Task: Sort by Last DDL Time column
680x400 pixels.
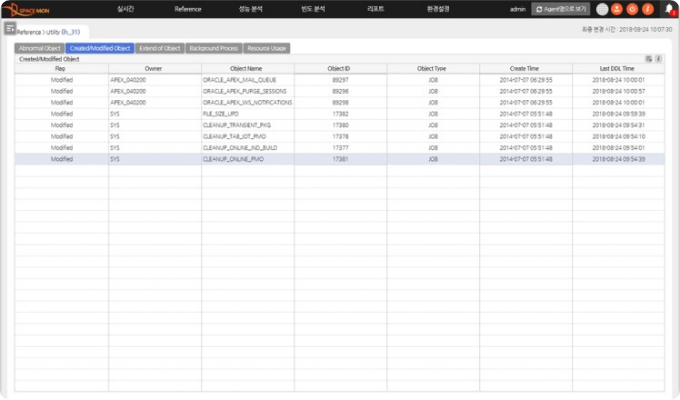Action: coord(617,68)
